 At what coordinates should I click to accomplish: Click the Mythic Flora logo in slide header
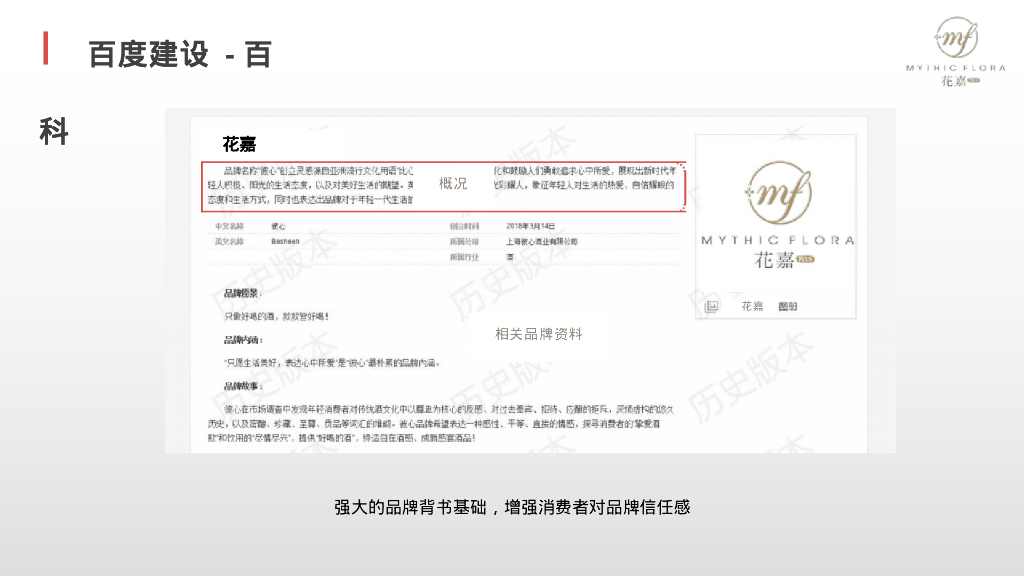point(955,52)
